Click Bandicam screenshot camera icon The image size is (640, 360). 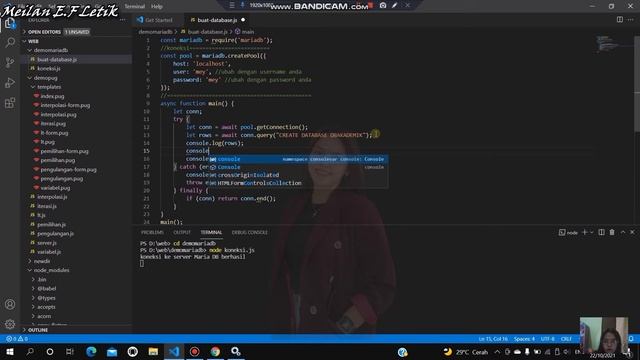[x=383, y=5]
